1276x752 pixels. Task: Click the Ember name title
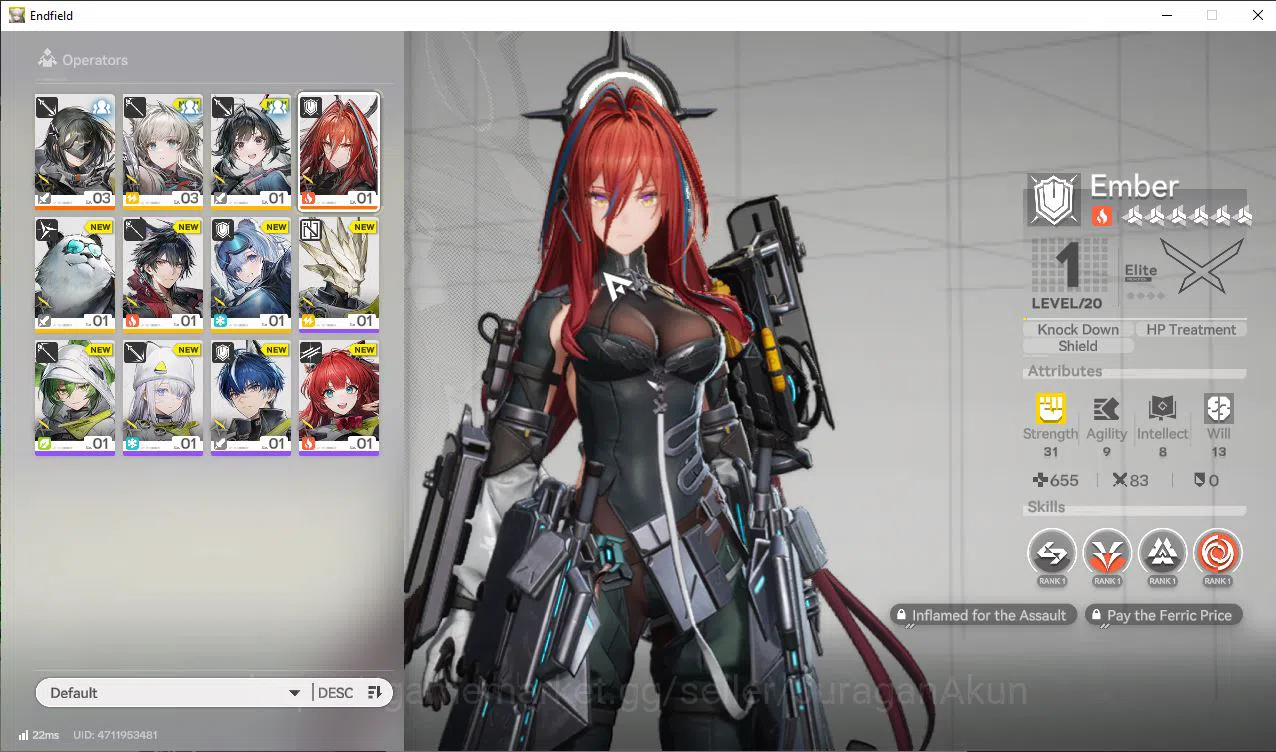tap(1134, 186)
